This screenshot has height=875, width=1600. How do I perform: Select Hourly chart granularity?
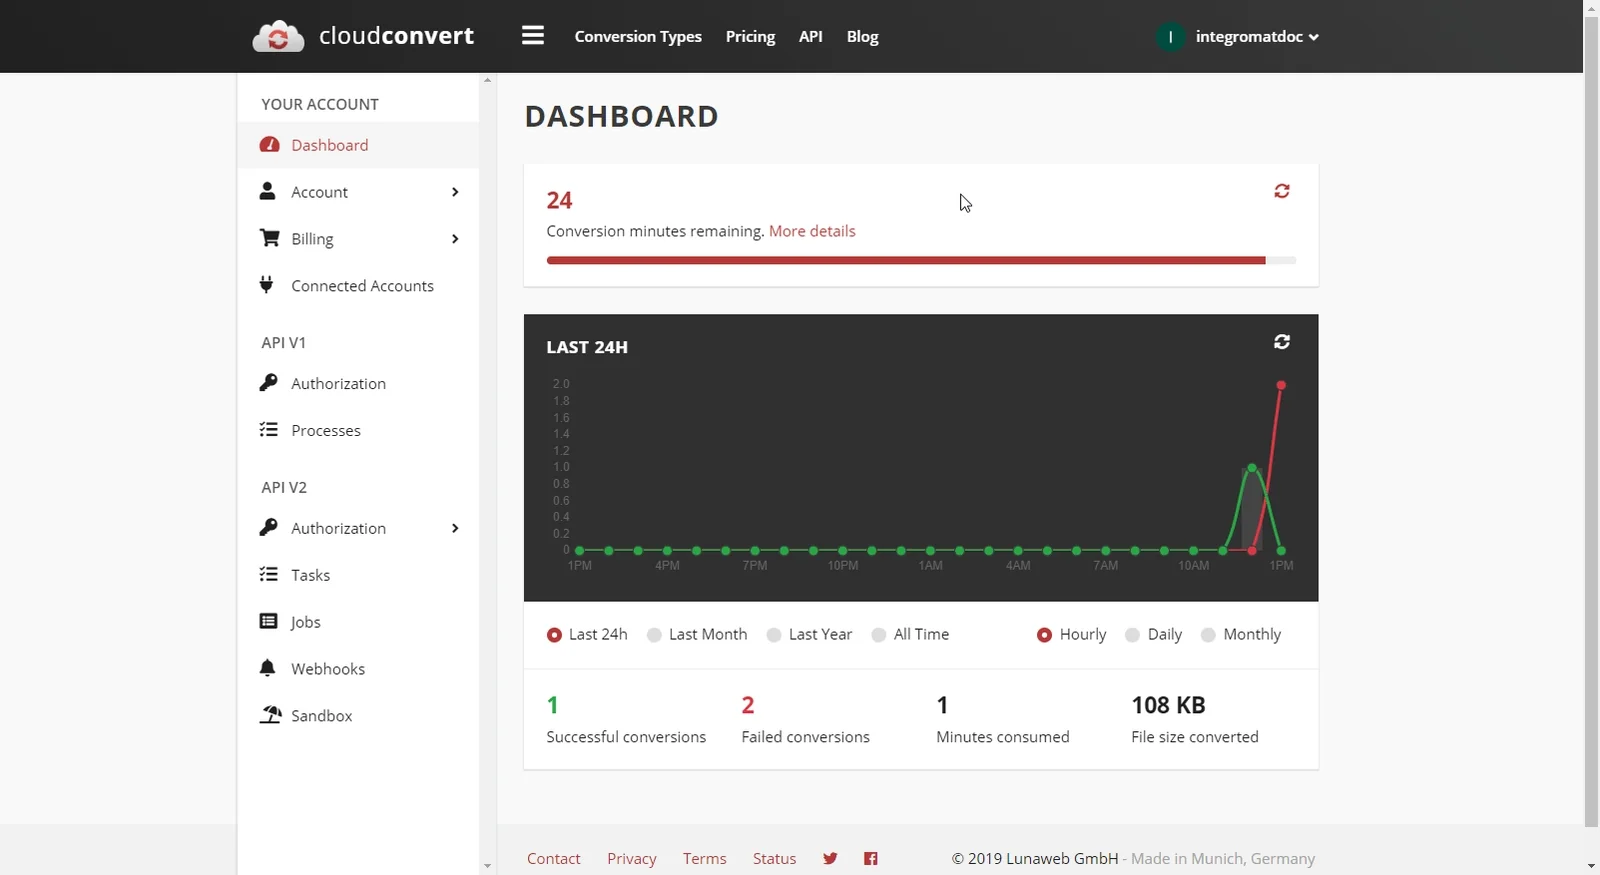tap(1071, 635)
